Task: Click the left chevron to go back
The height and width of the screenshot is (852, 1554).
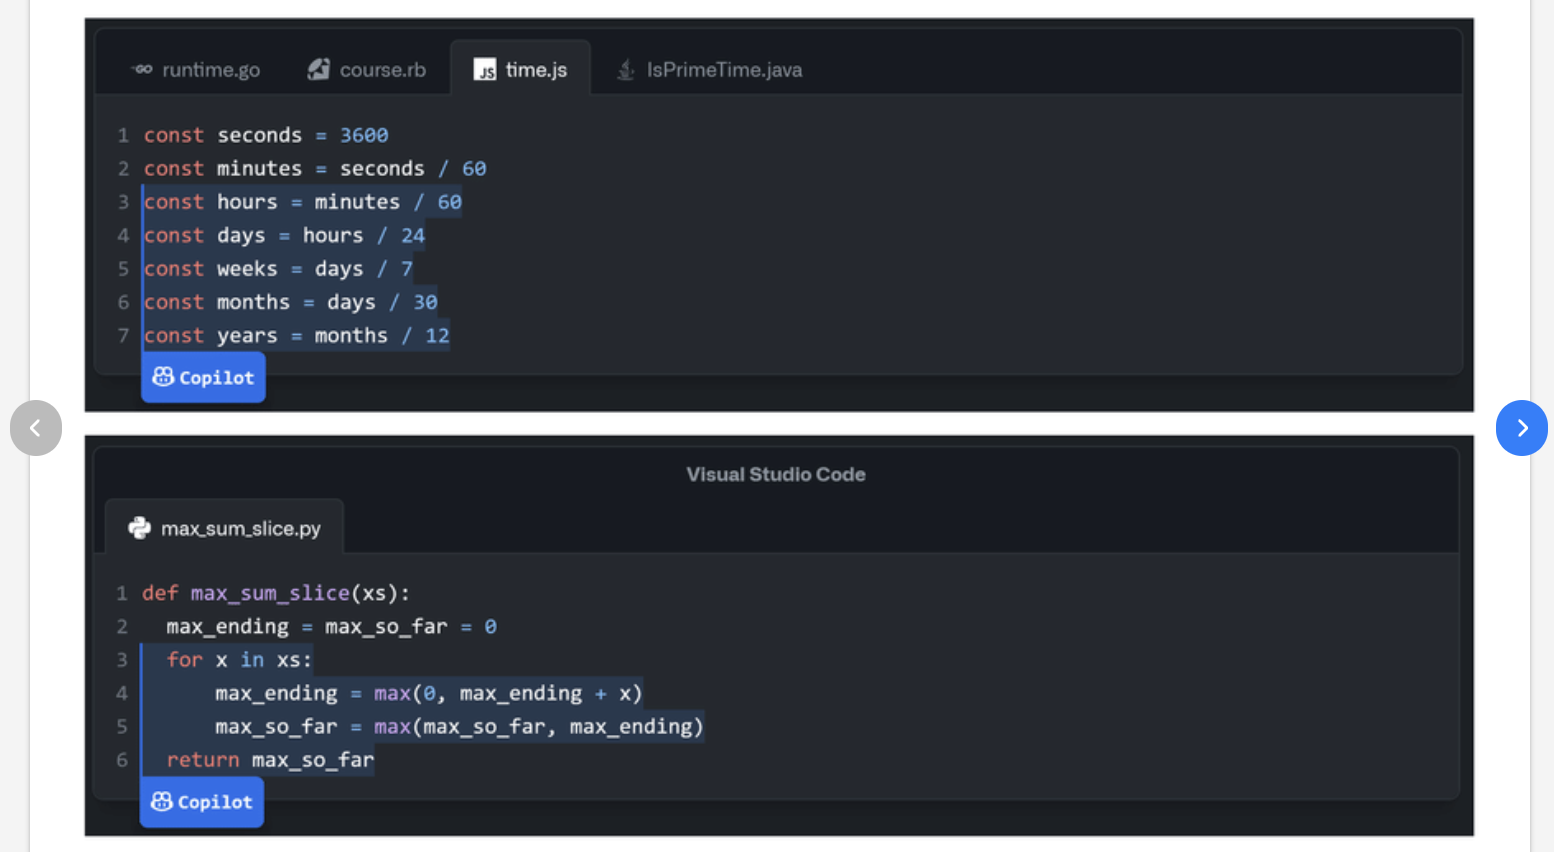Action: 36,428
